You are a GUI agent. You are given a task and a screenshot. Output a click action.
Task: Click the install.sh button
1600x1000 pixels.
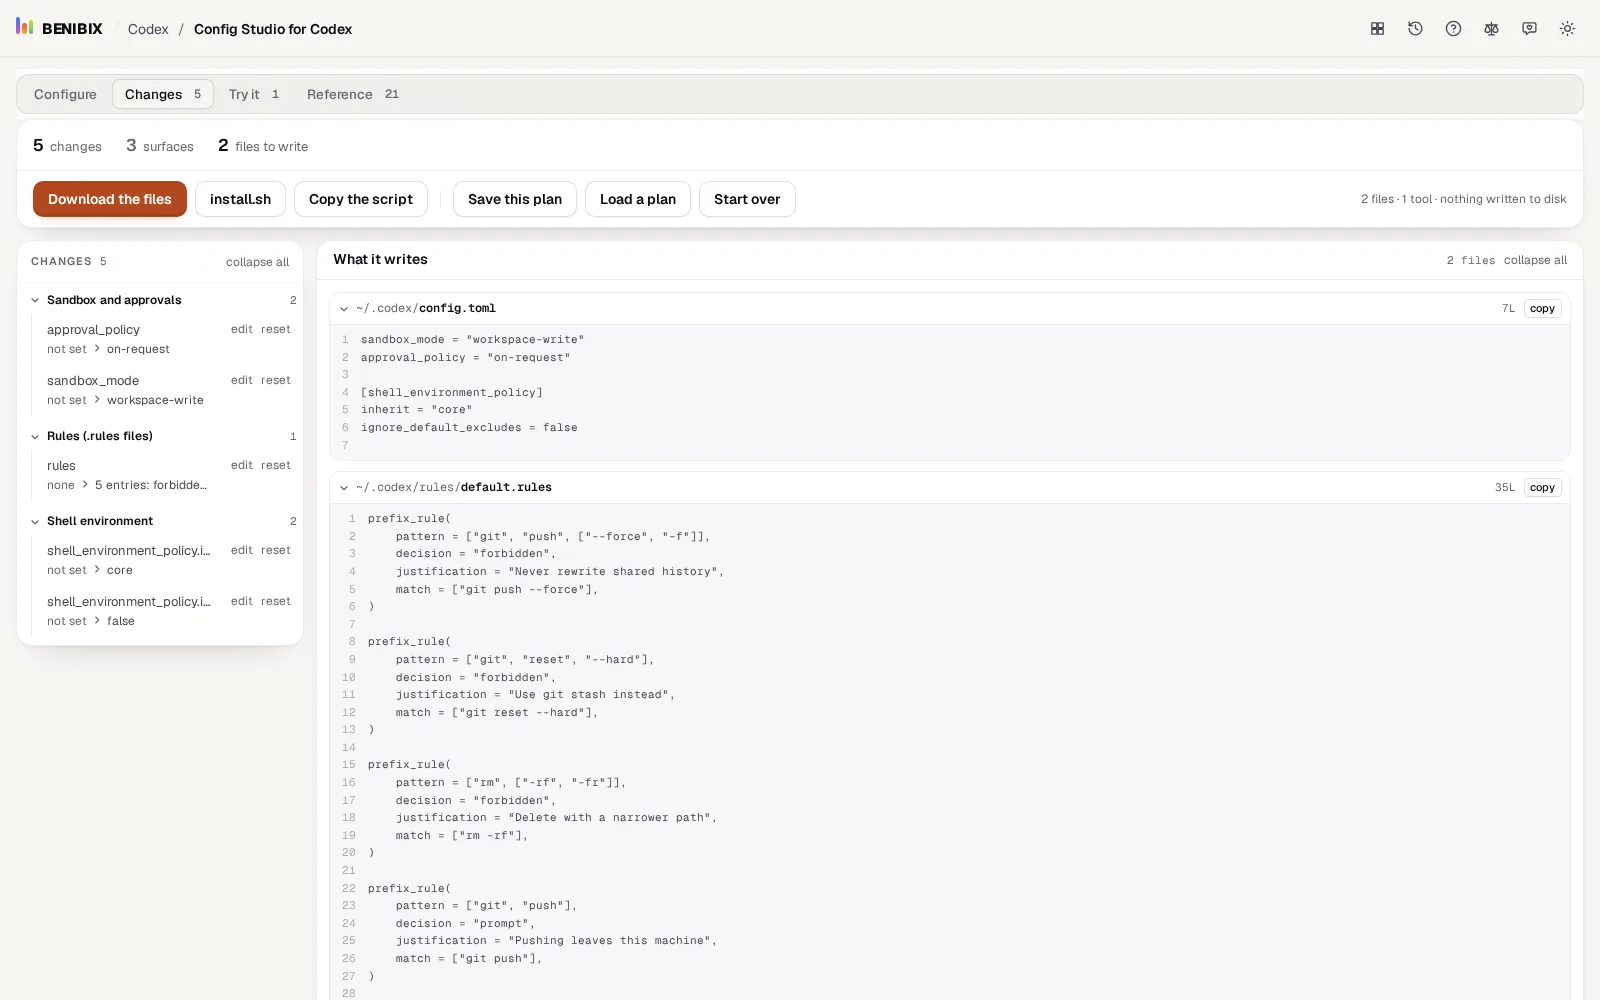pyautogui.click(x=240, y=199)
